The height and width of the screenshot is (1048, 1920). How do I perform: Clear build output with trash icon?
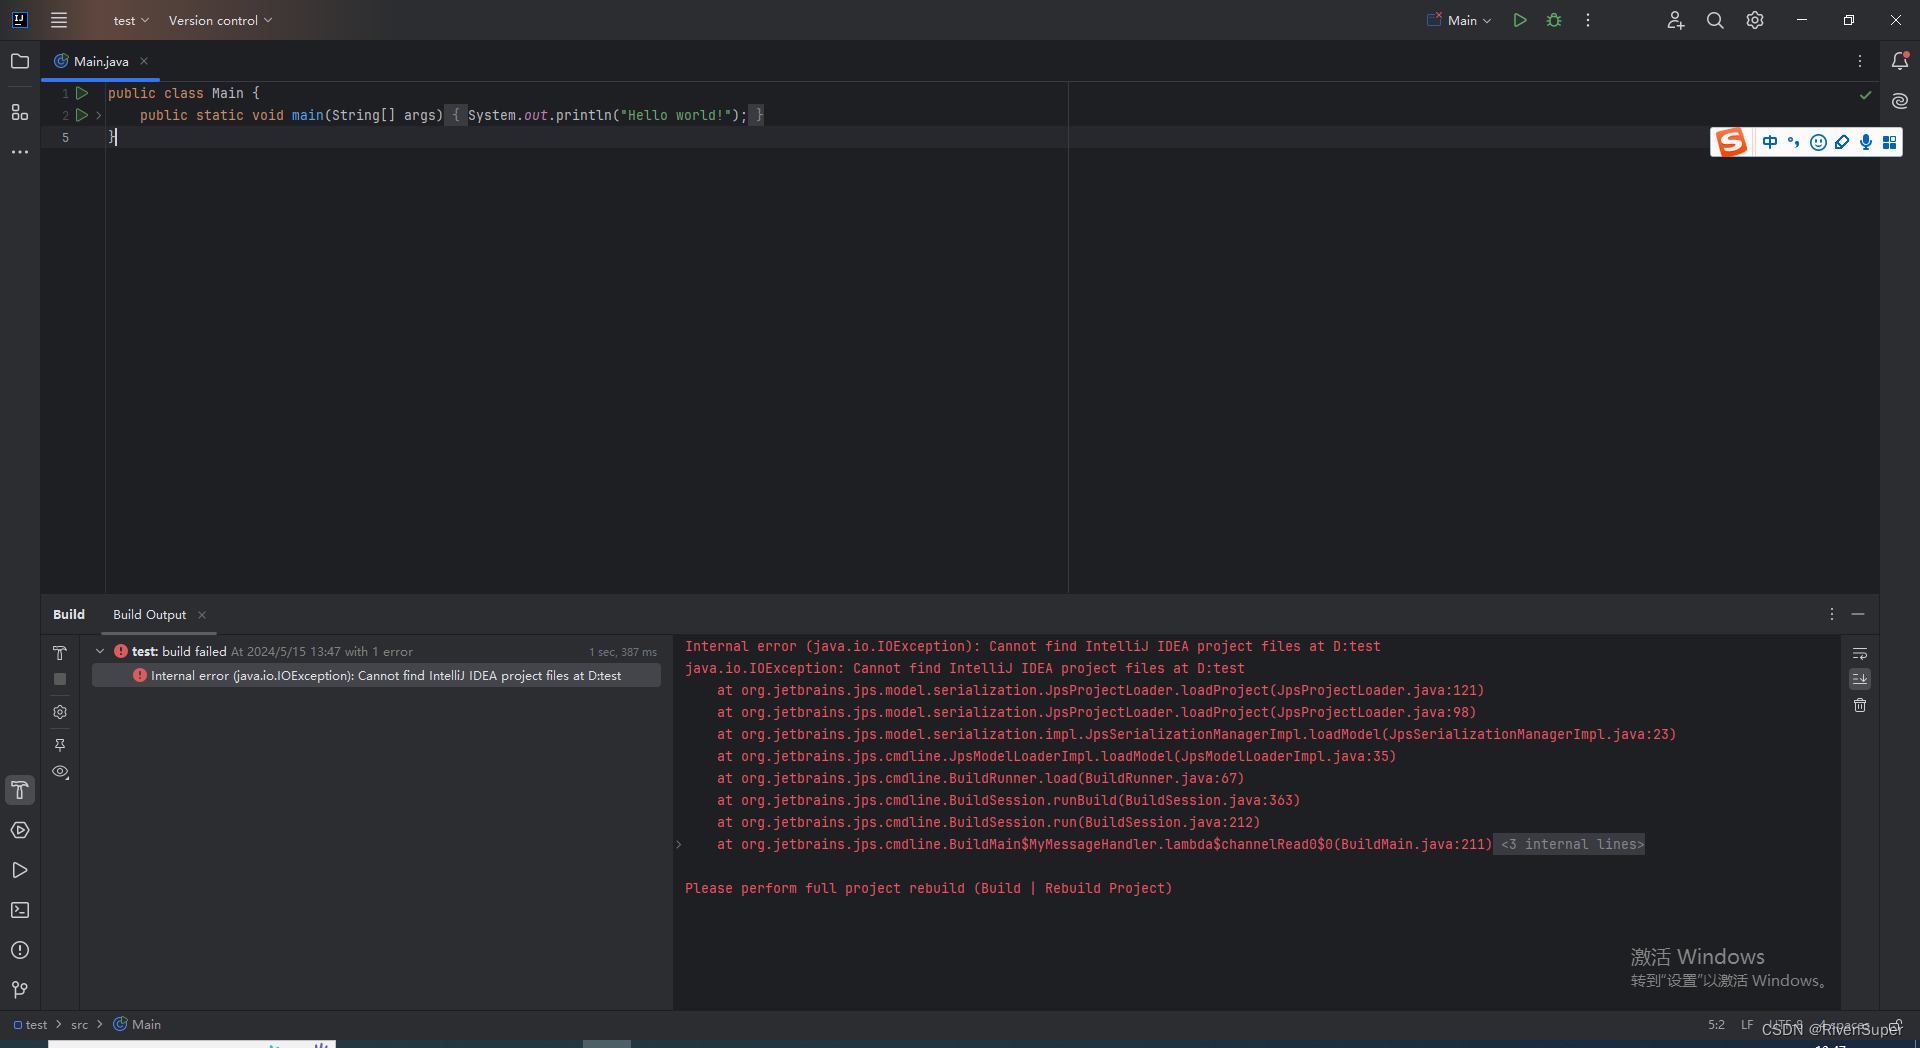[x=1860, y=705]
